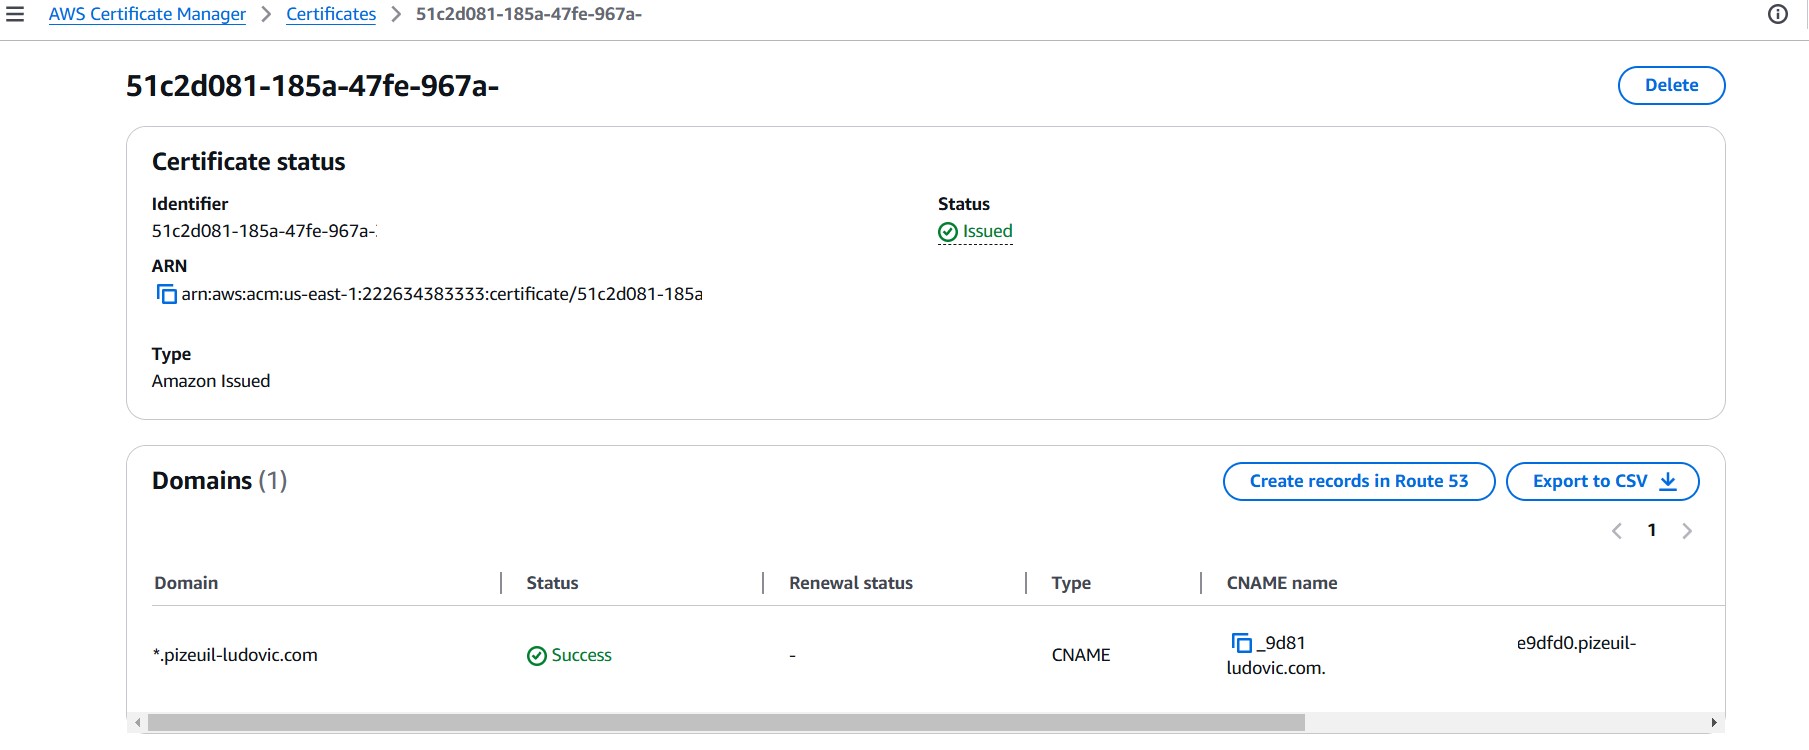
Task: Copy the CNAME name _9d81 value
Action: (x=1241, y=643)
